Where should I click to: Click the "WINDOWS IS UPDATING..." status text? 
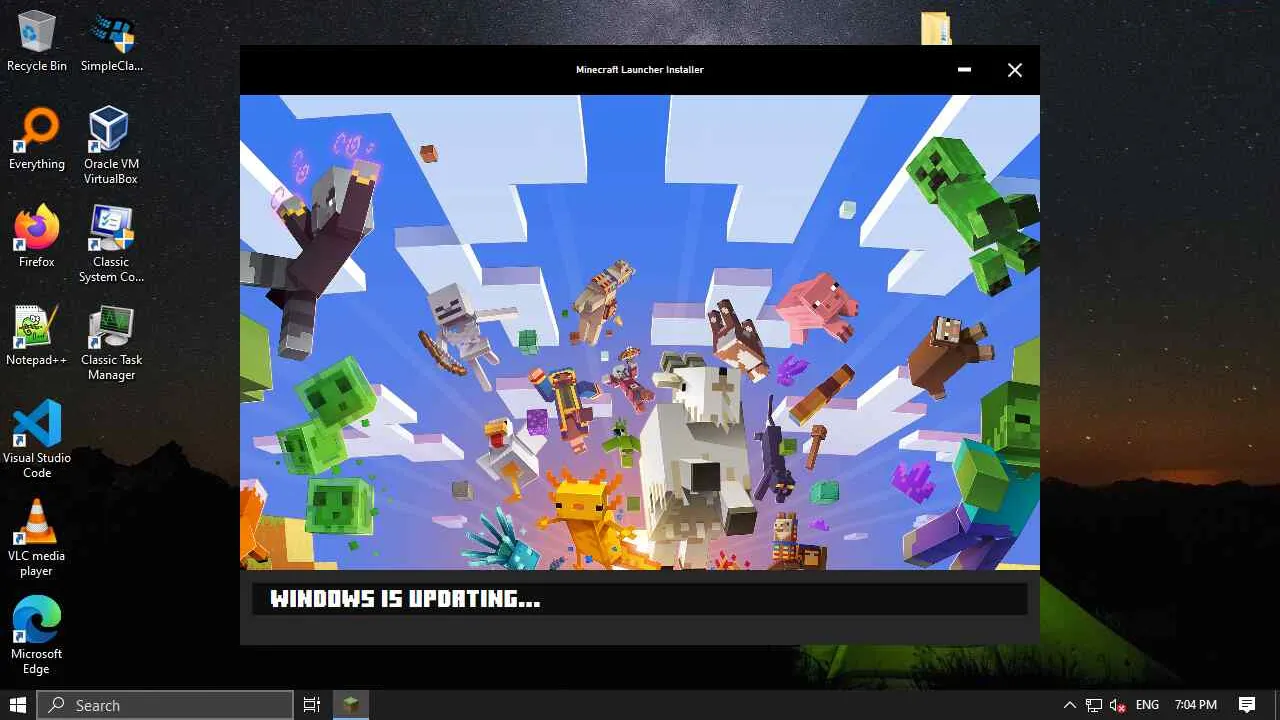405,599
